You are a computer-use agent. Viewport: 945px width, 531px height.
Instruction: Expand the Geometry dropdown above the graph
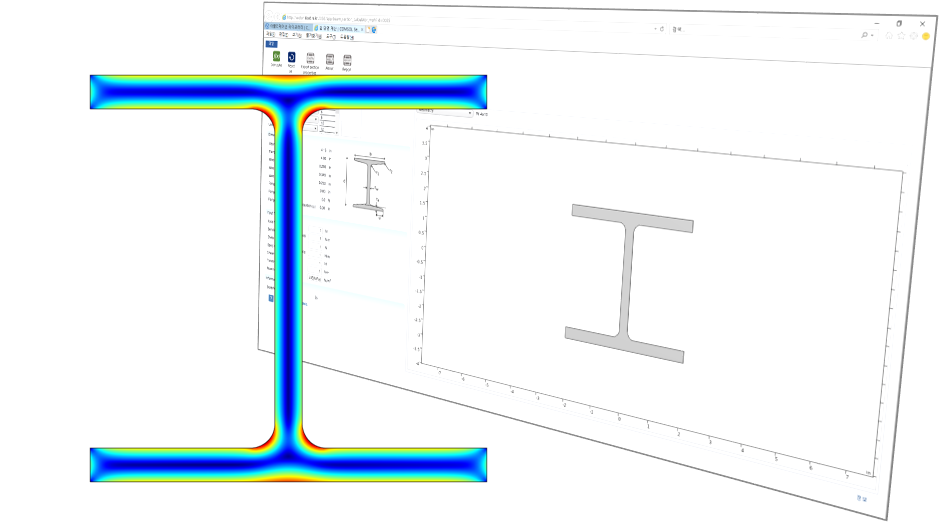pos(445,112)
